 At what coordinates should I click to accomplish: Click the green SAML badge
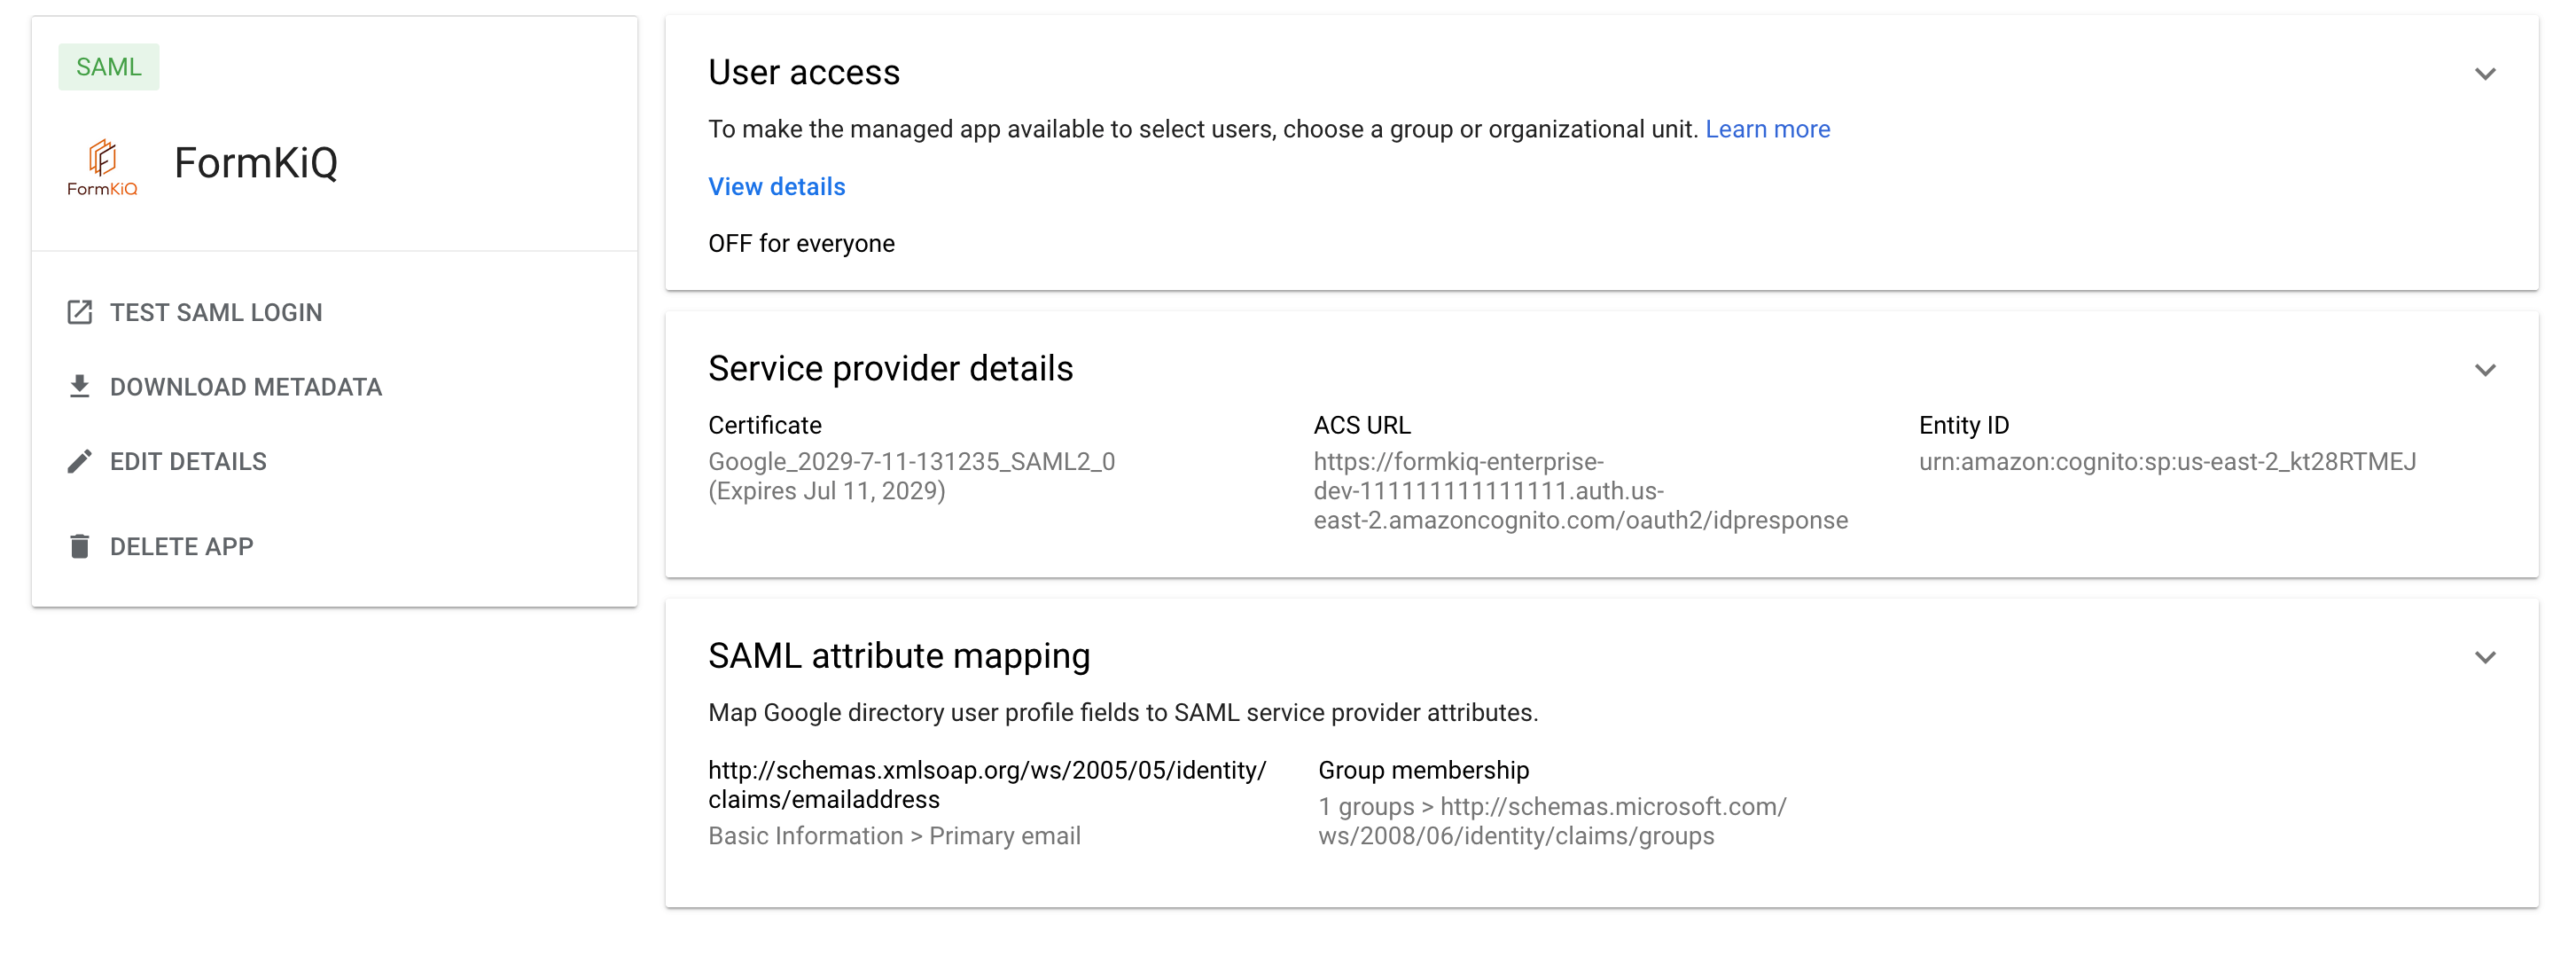point(109,67)
